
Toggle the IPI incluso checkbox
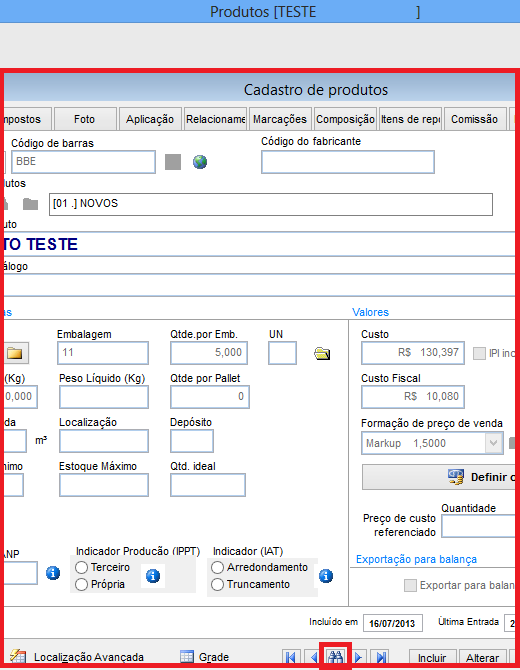coord(479,353)
